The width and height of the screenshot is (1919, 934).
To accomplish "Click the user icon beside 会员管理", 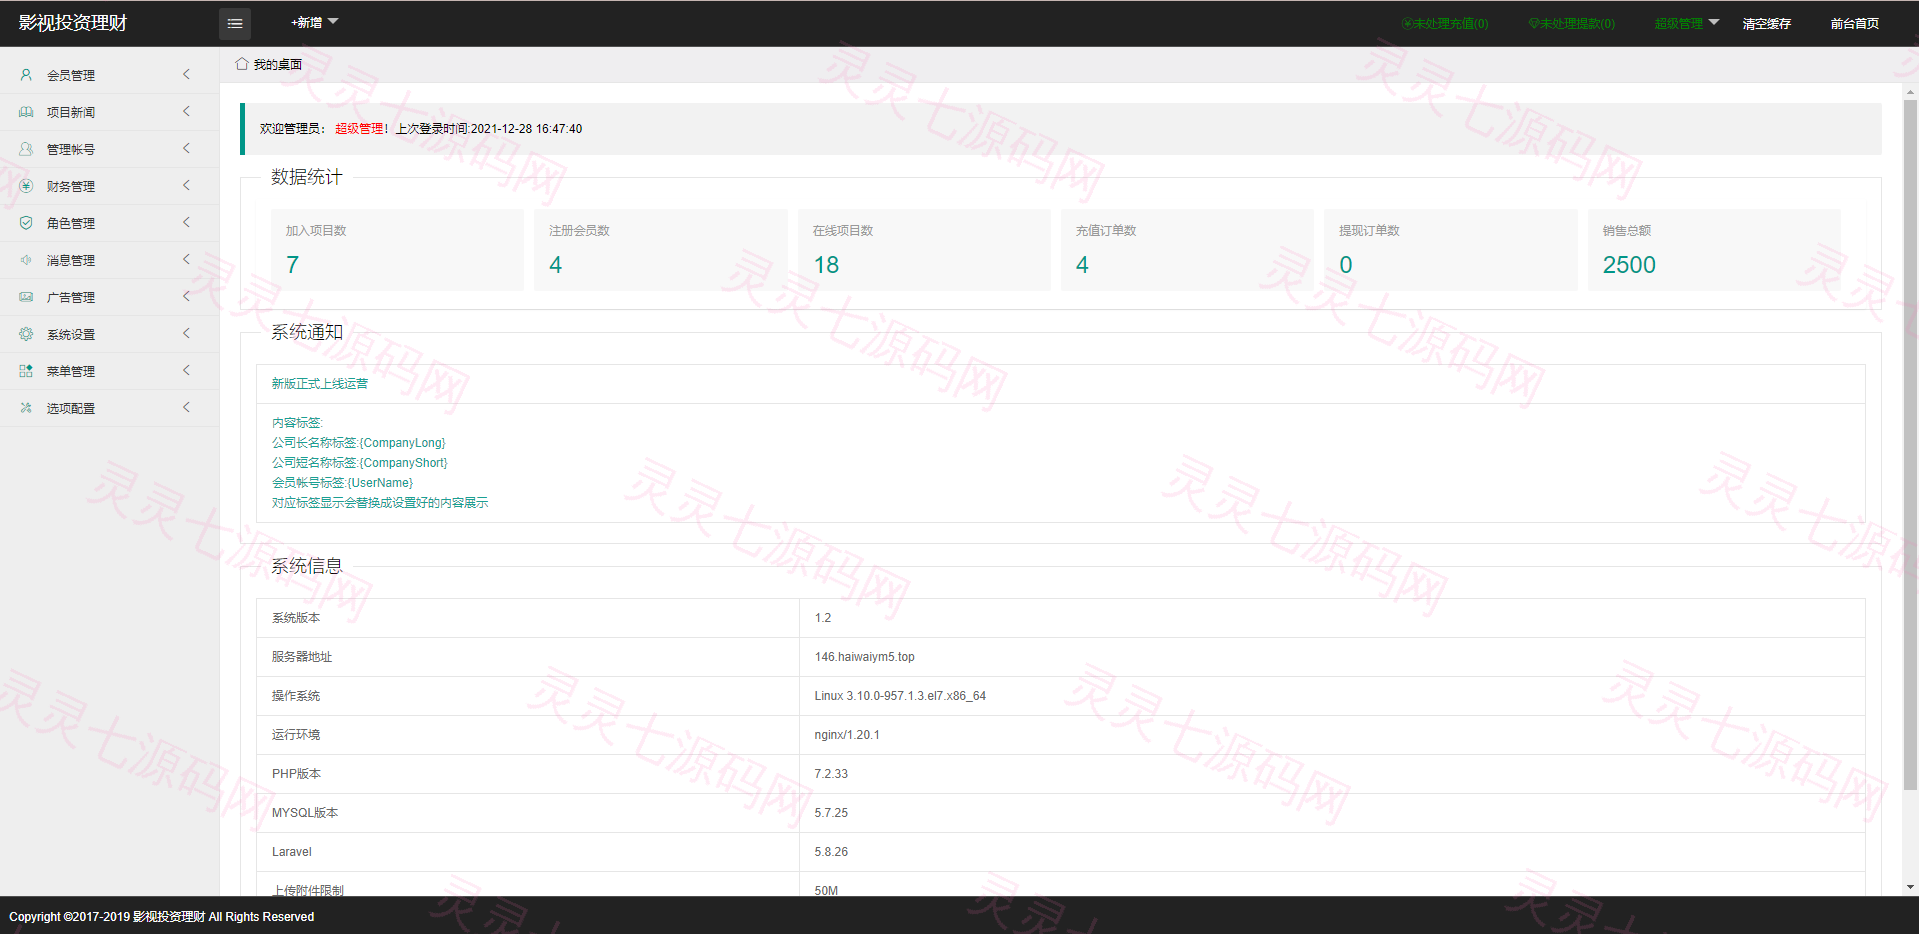I will coord(26,75).
